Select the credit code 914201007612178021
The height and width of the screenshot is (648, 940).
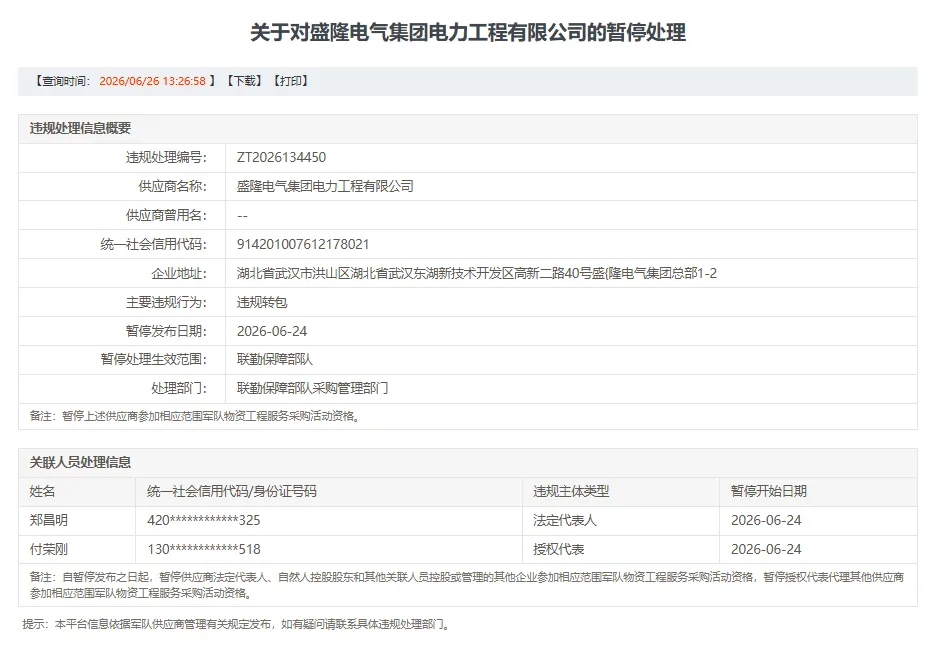point(303,244)
